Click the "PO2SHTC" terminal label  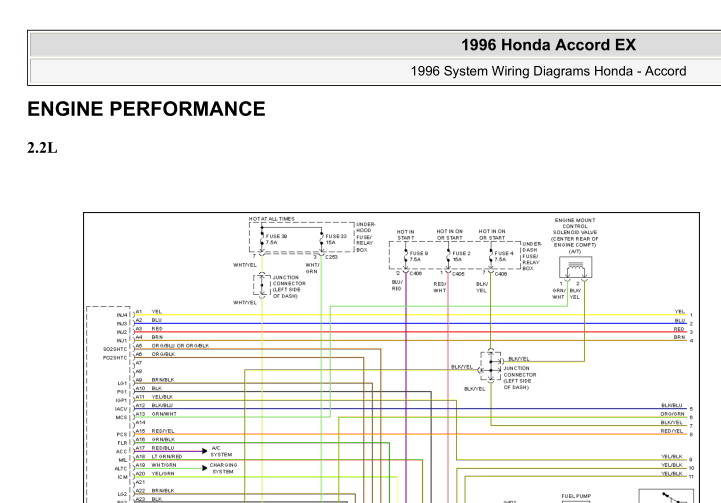pyautogui.click(x=115, y=358)
